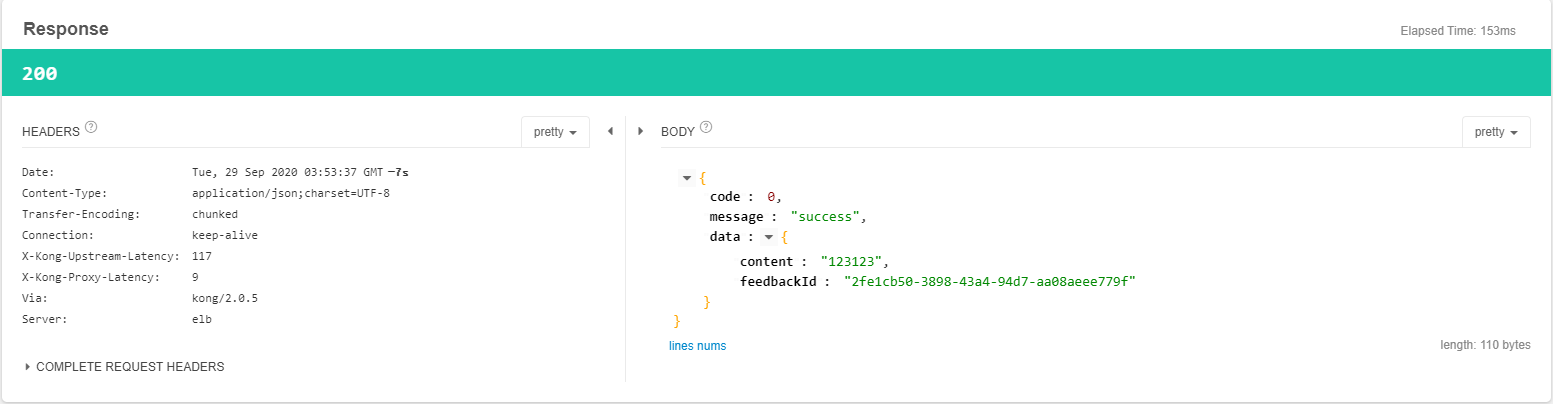Toggle lines nums in body
Screen dimensions: 1553x404
click(x=697, y=346)
